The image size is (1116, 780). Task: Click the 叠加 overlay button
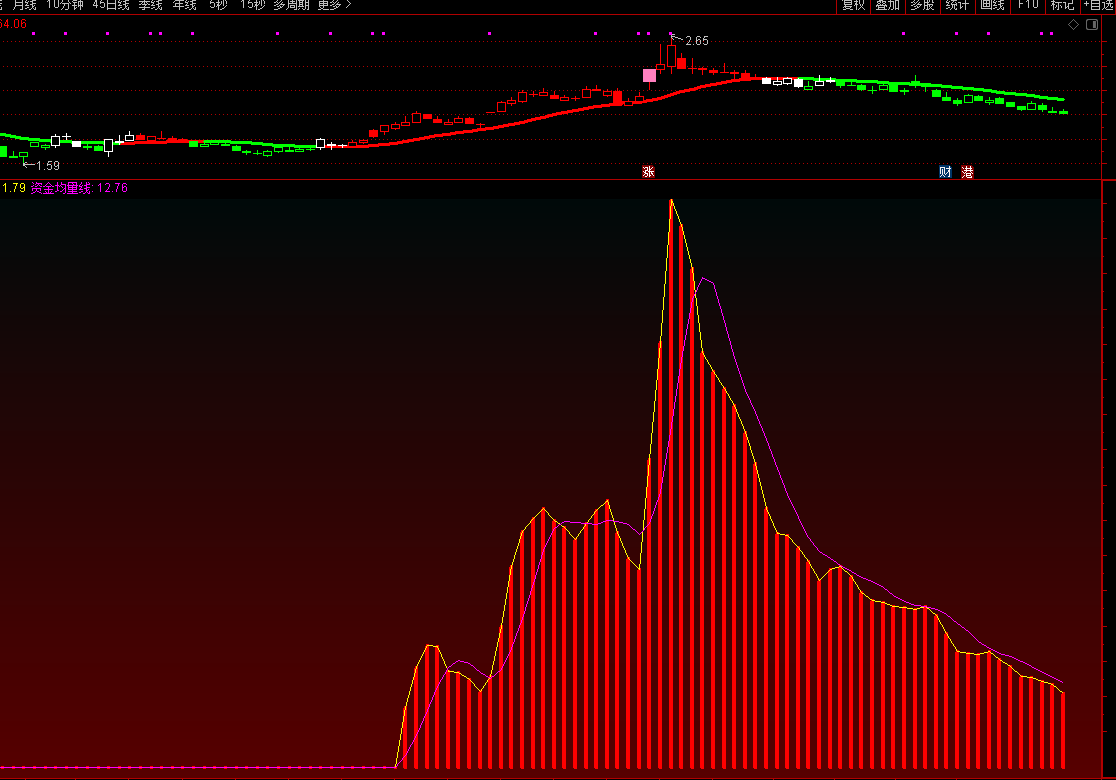(887, 5)
